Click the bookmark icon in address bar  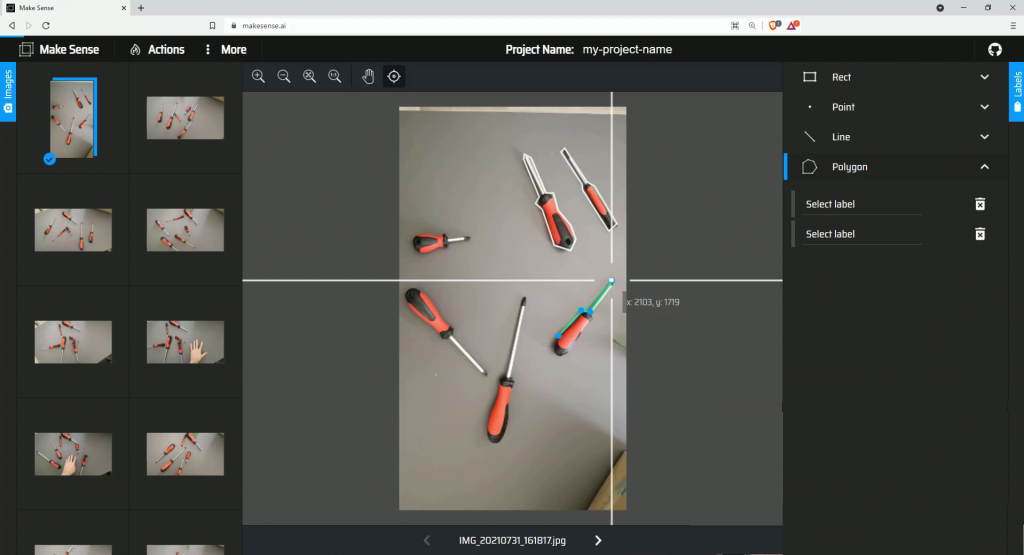212,25
